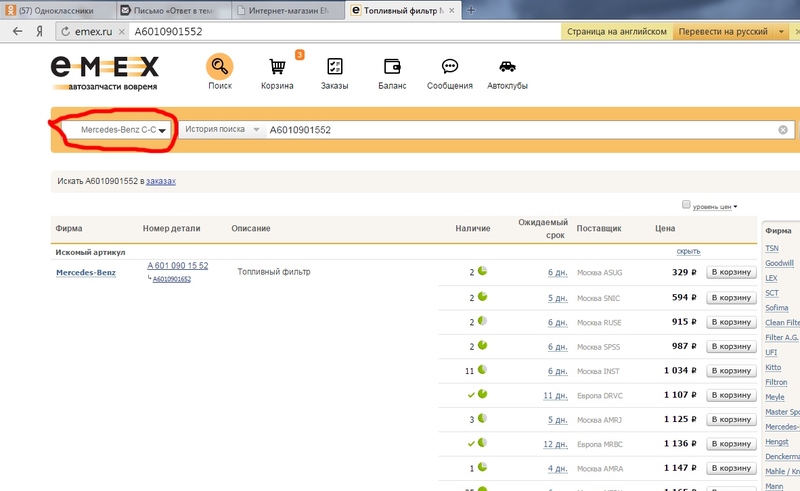Open the Автоклубы car icon
This screenshot has width=800, height=491.
[507, 68]
